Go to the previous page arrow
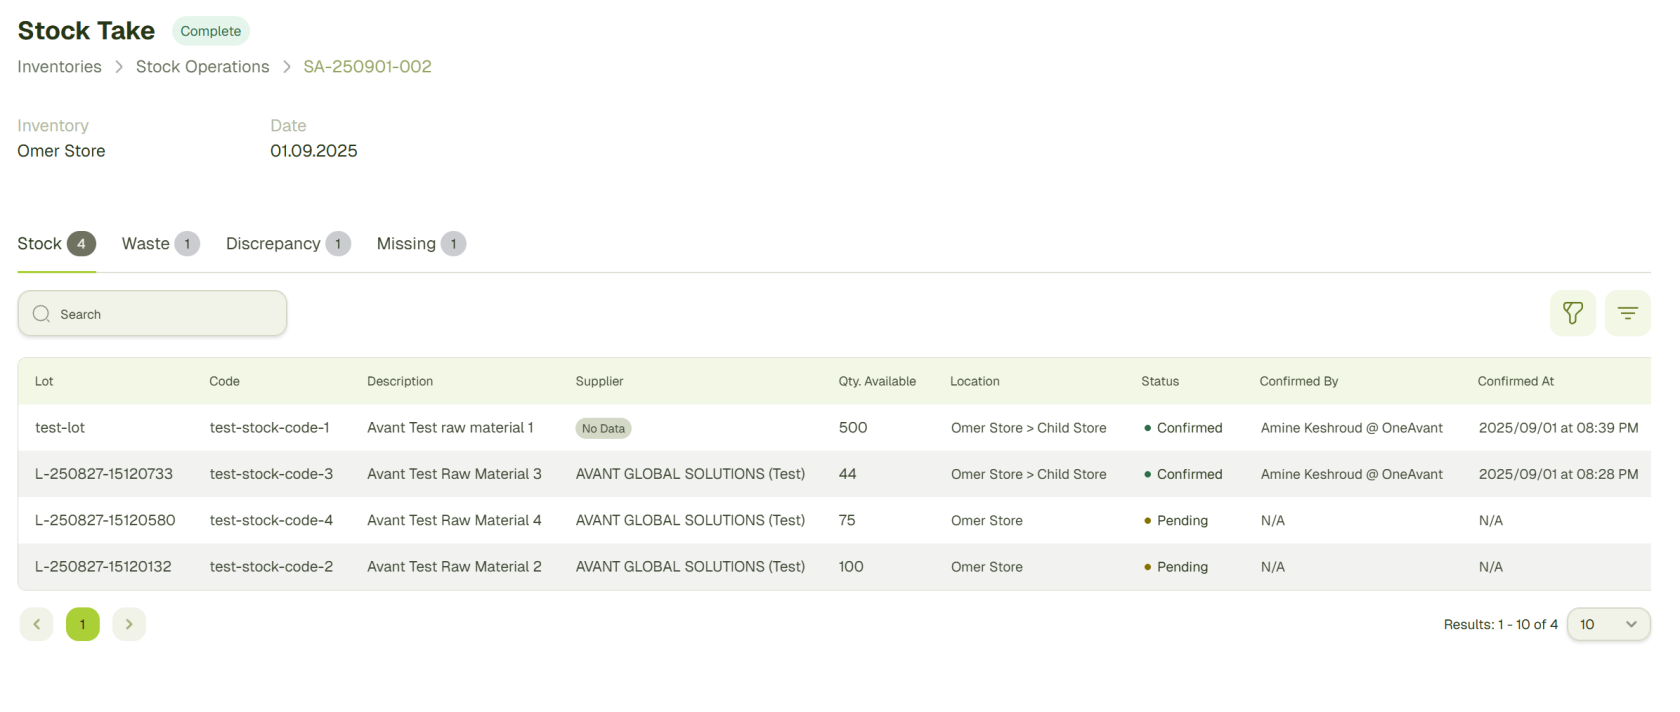 [37, 624]
